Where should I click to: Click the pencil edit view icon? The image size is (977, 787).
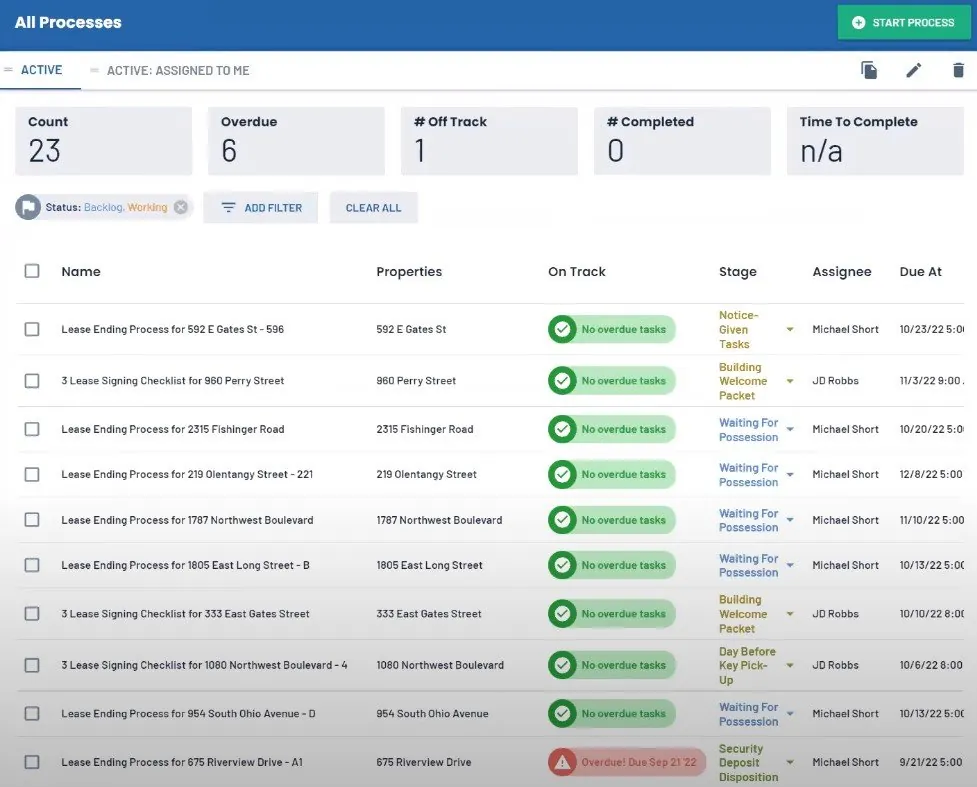pyautogui.click(x=913, y=70)
